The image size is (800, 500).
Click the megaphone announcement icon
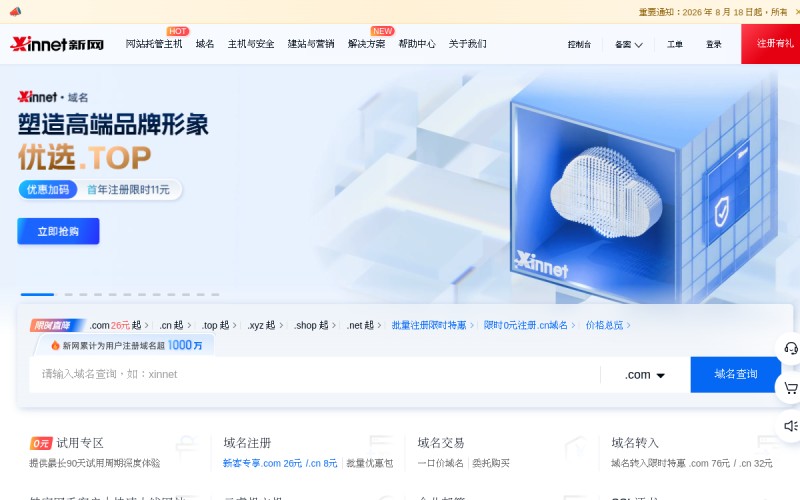click(x=15, y=11)
